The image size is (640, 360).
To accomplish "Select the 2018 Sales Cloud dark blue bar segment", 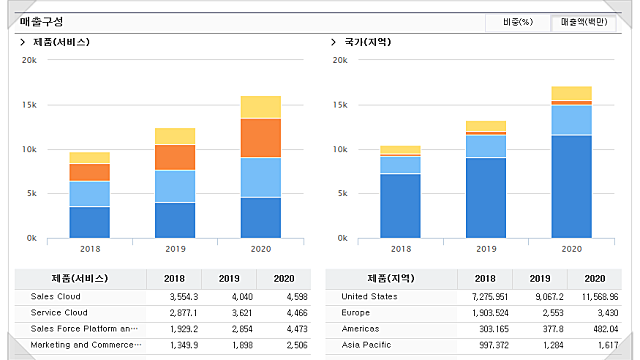I will coord(89,222).
